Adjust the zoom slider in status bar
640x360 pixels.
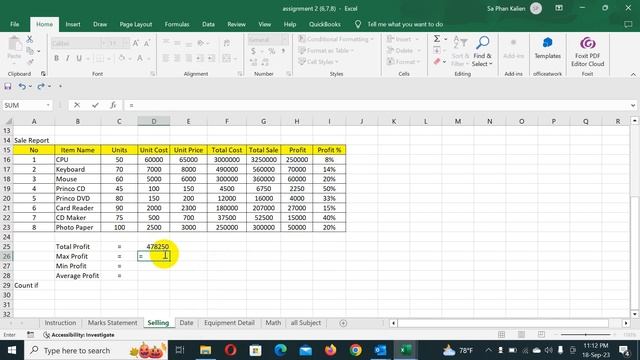click(586, 335)
